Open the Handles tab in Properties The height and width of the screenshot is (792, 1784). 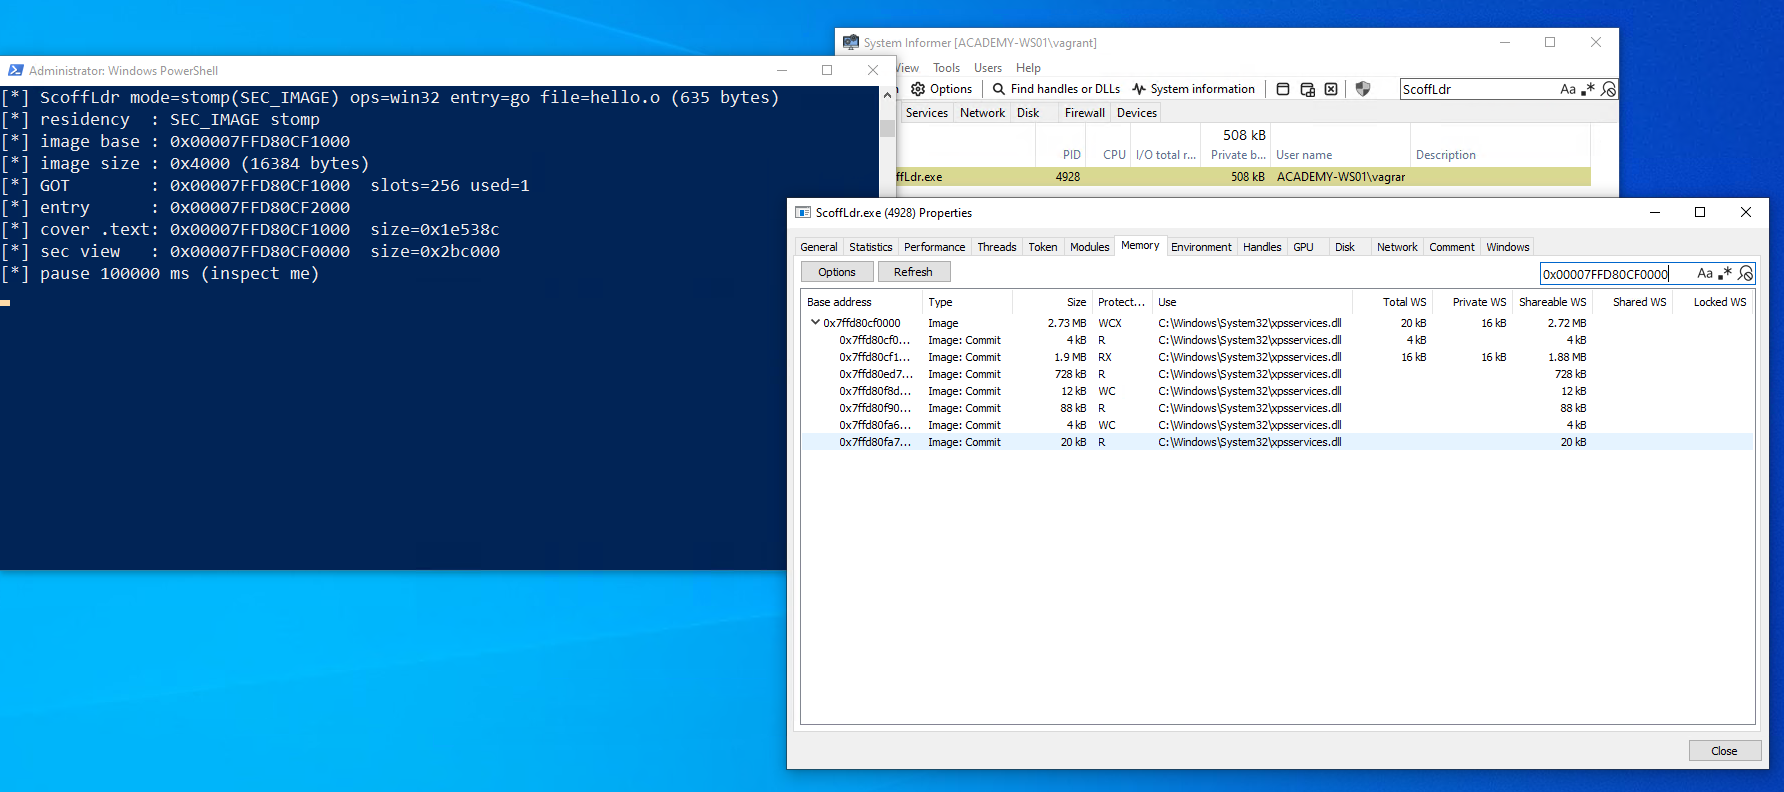click(x=1262, y=247)
